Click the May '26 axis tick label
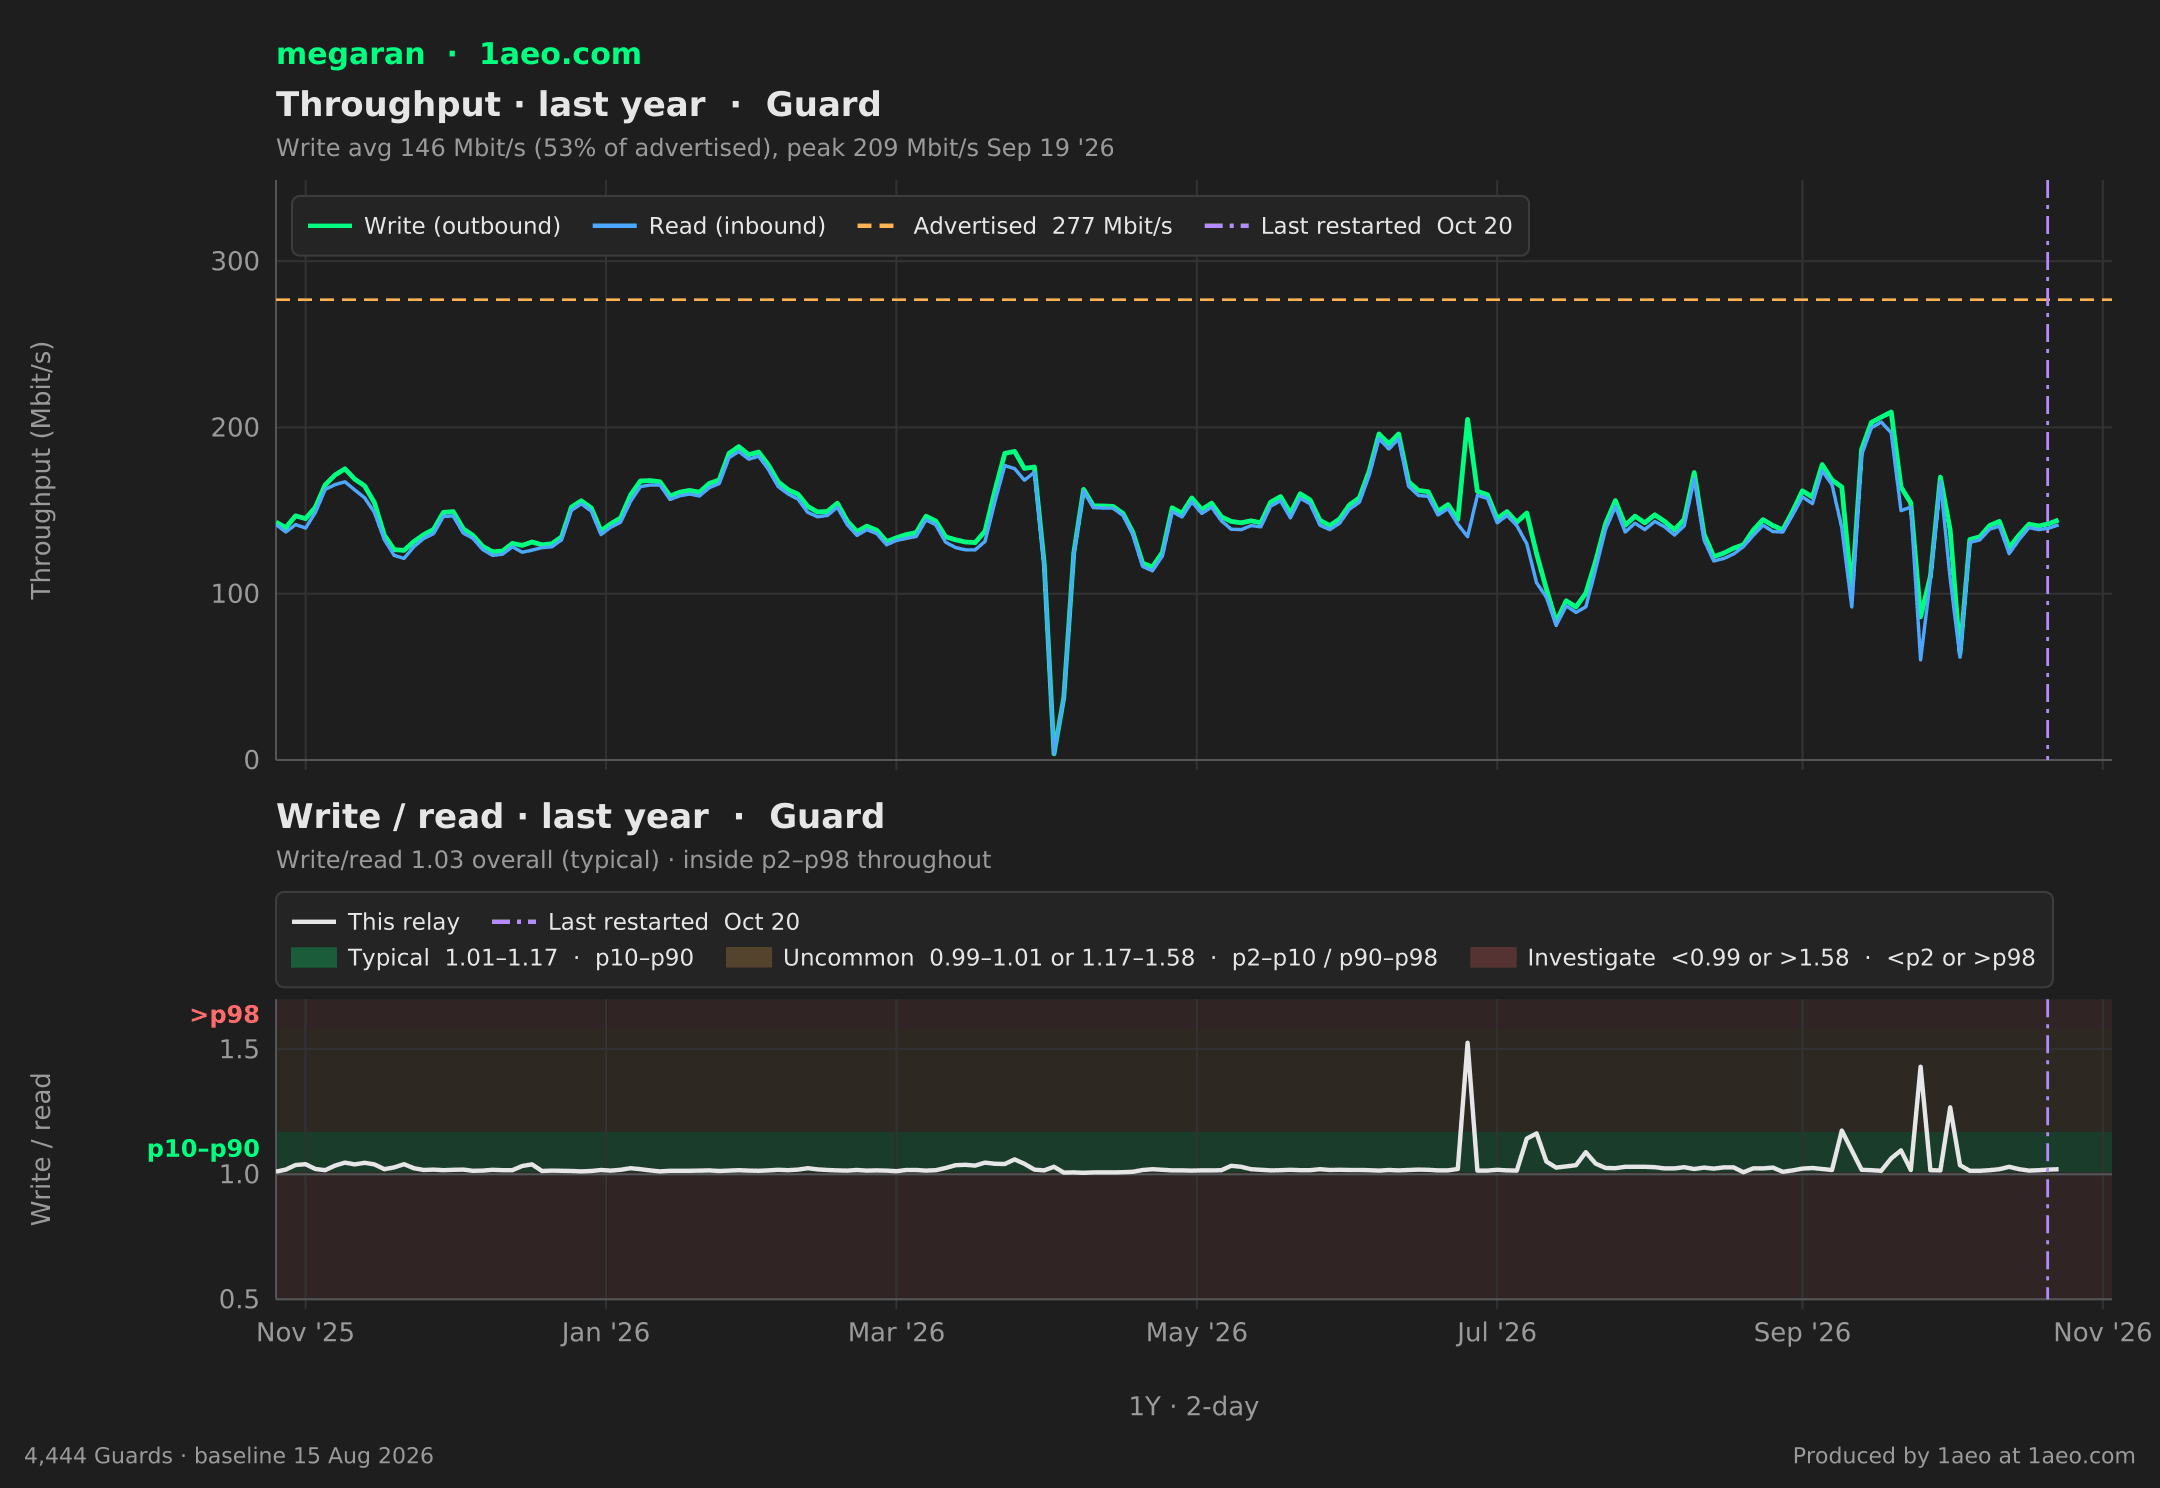Viewport: 2160px width, 1488px height. (x=1196, y=1333)
